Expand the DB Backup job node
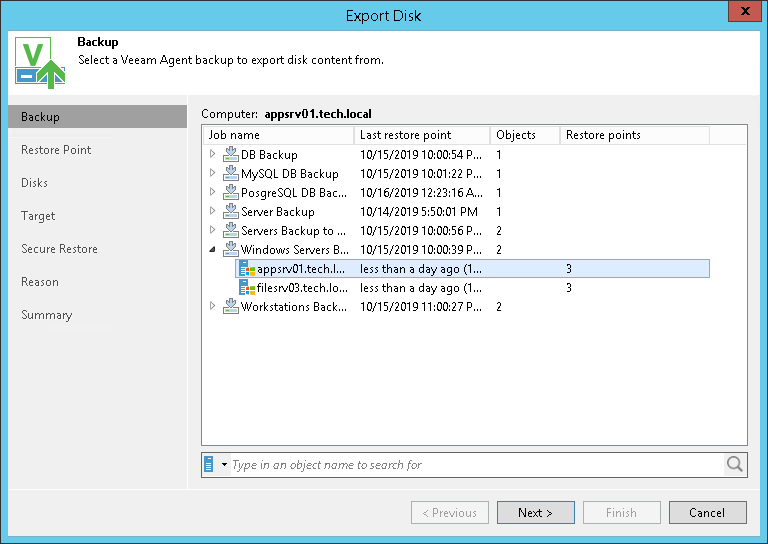This screenshot has width=768, height=544. coord(212,155)
